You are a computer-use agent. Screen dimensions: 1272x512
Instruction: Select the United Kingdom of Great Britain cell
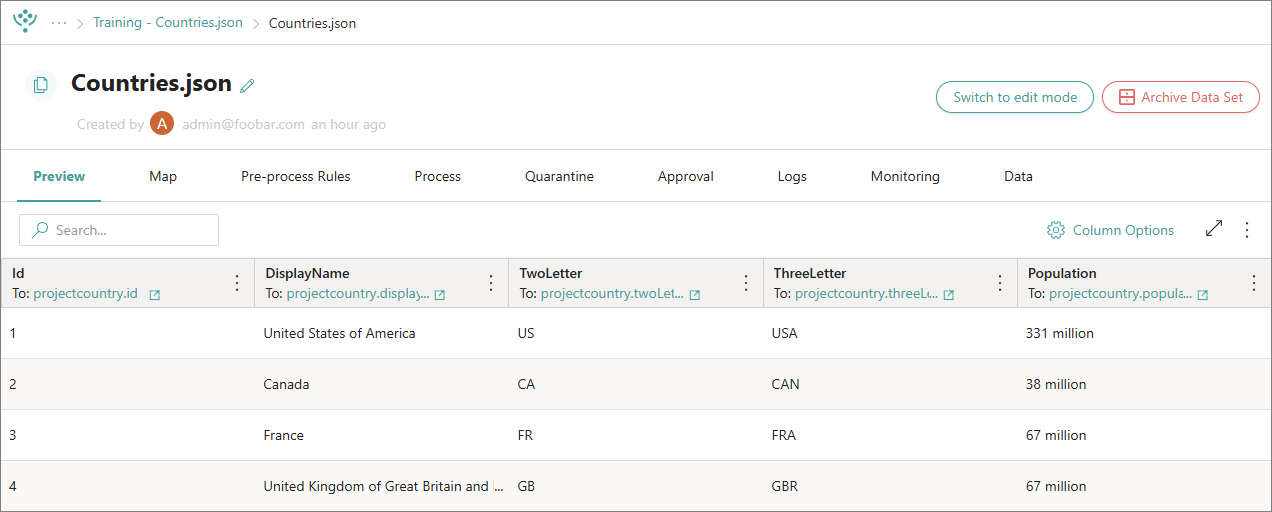point(382,486)
